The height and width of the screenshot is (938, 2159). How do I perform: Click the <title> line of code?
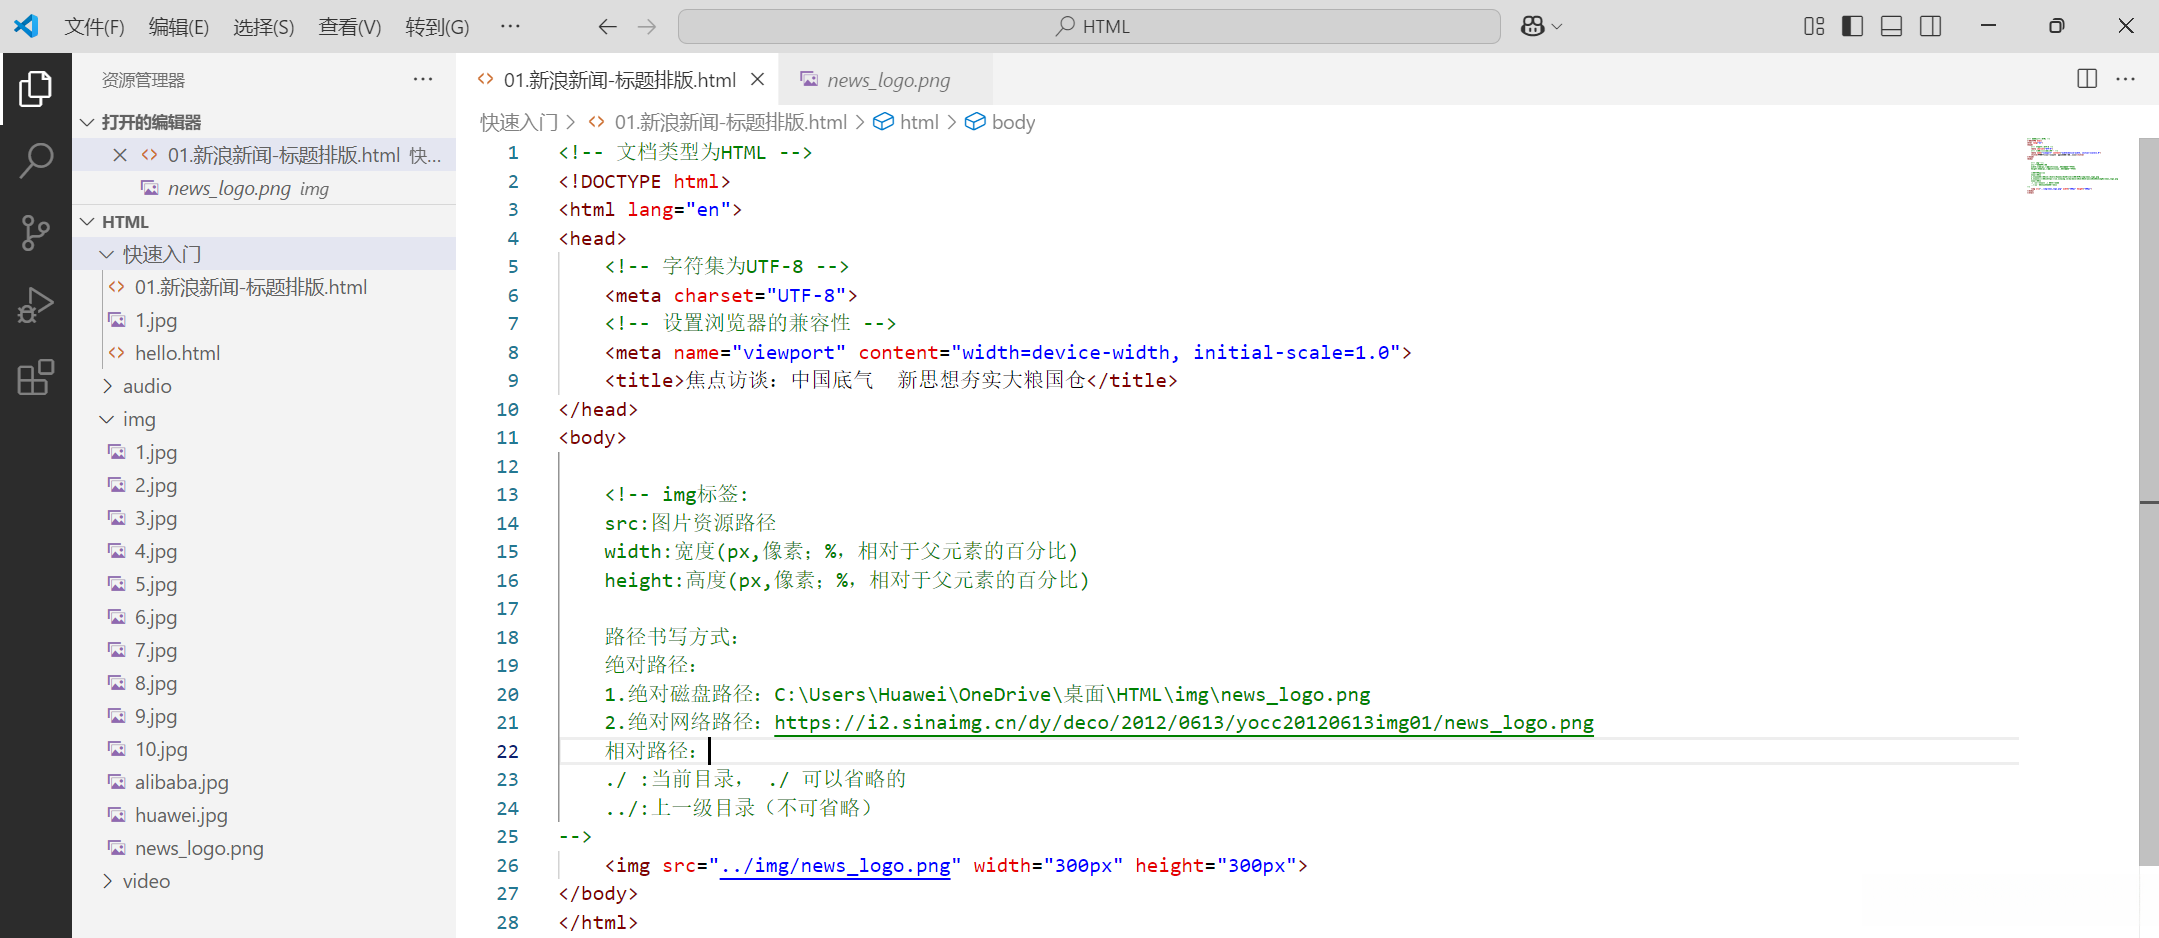tap(890, 380)
